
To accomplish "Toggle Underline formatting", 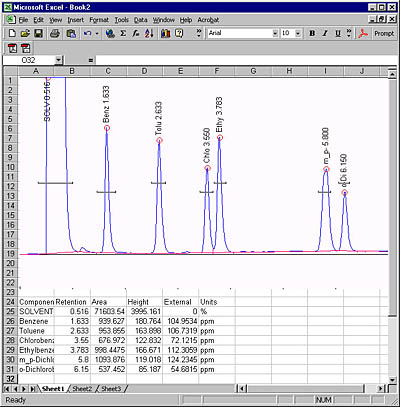I will 338,33.
